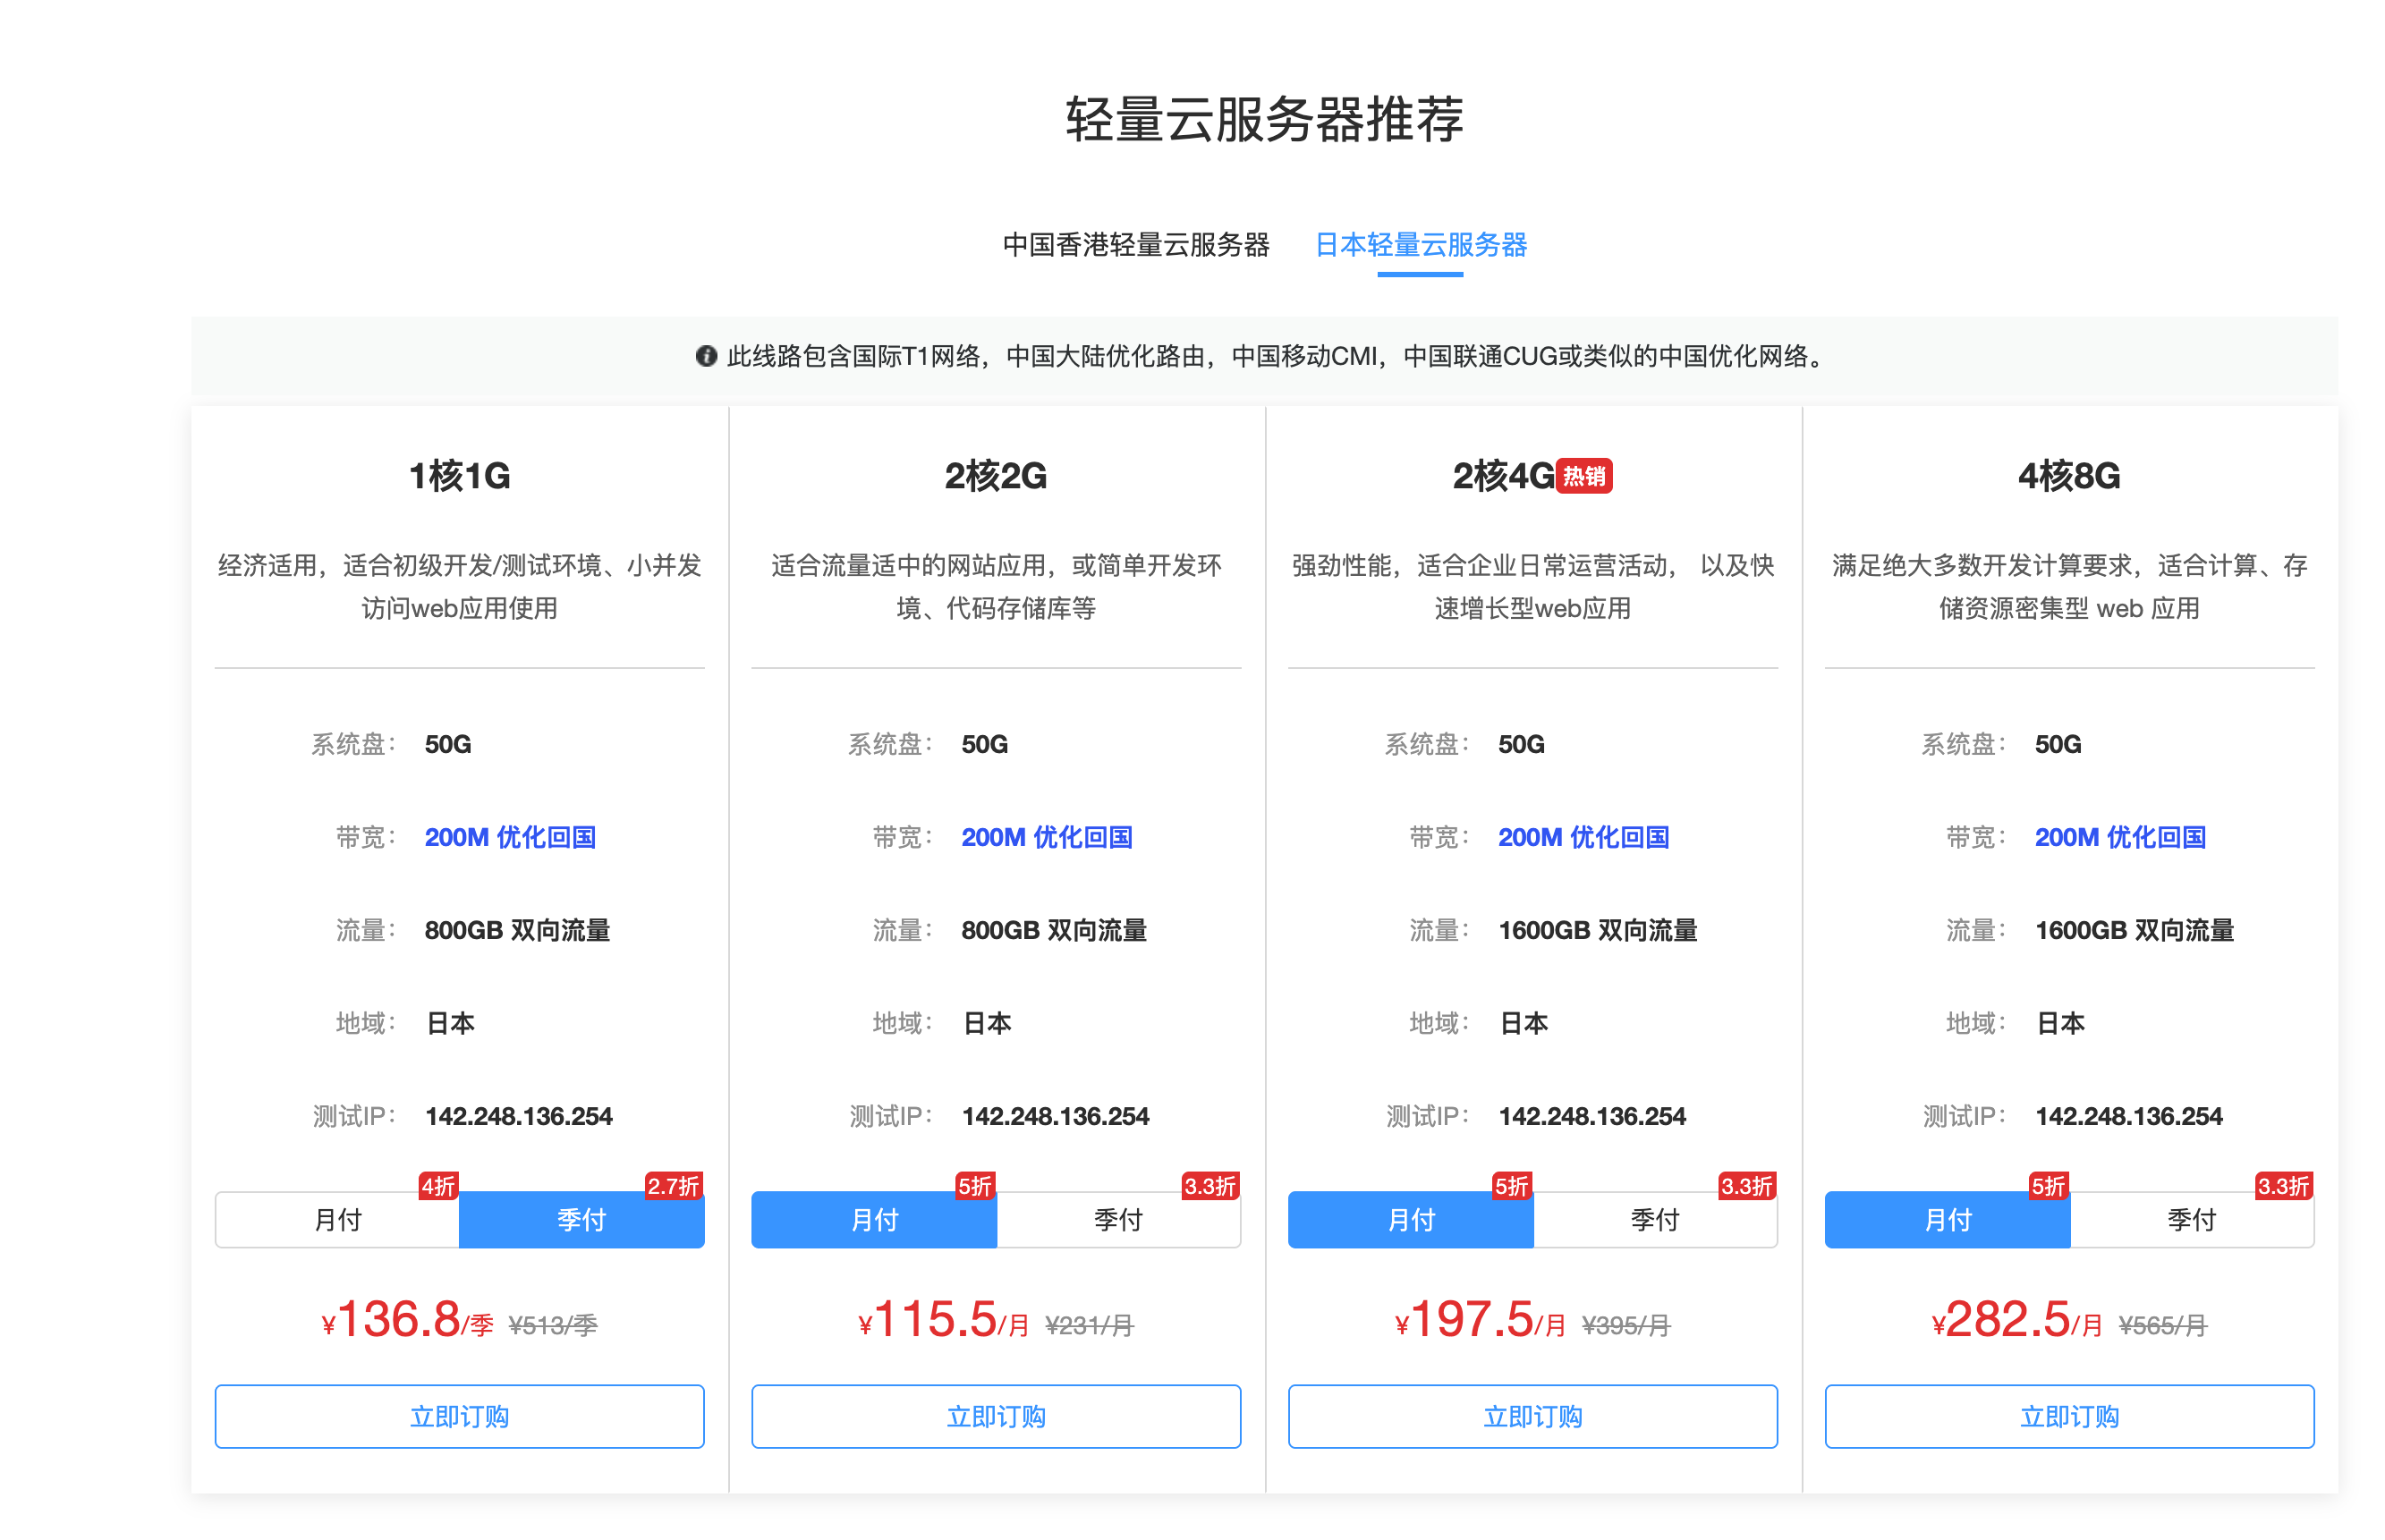Click the 3.3折 badge on 2核4G 季付

(1747, 1186)
